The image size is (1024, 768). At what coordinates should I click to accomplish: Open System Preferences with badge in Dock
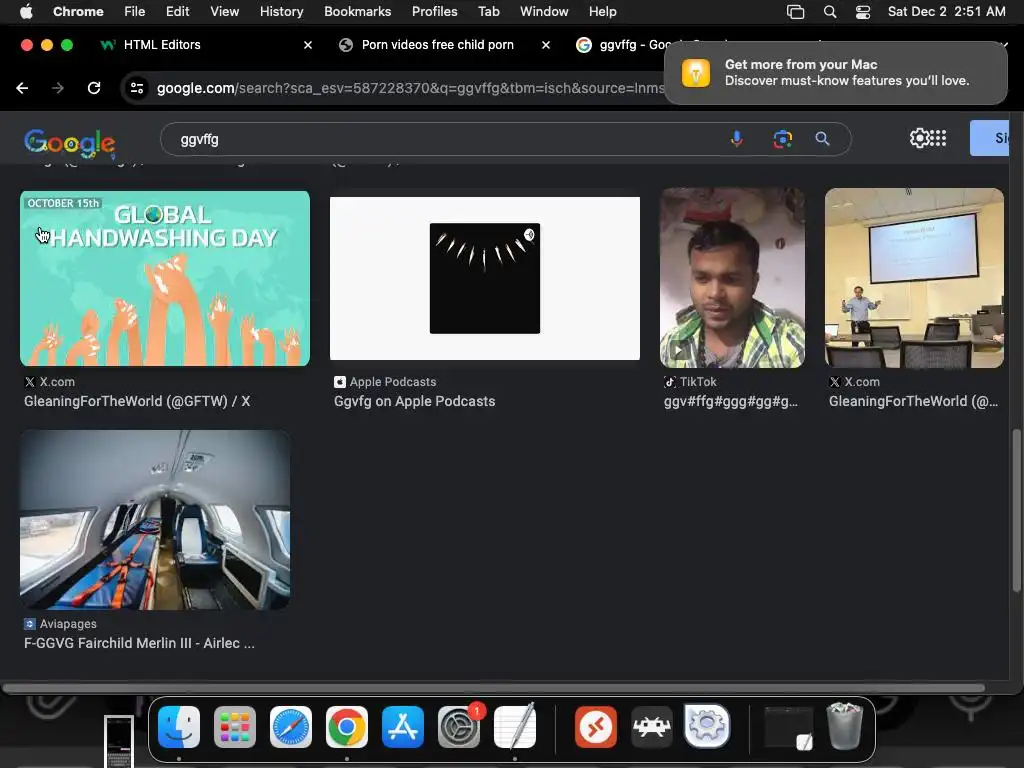click(459, 727)
